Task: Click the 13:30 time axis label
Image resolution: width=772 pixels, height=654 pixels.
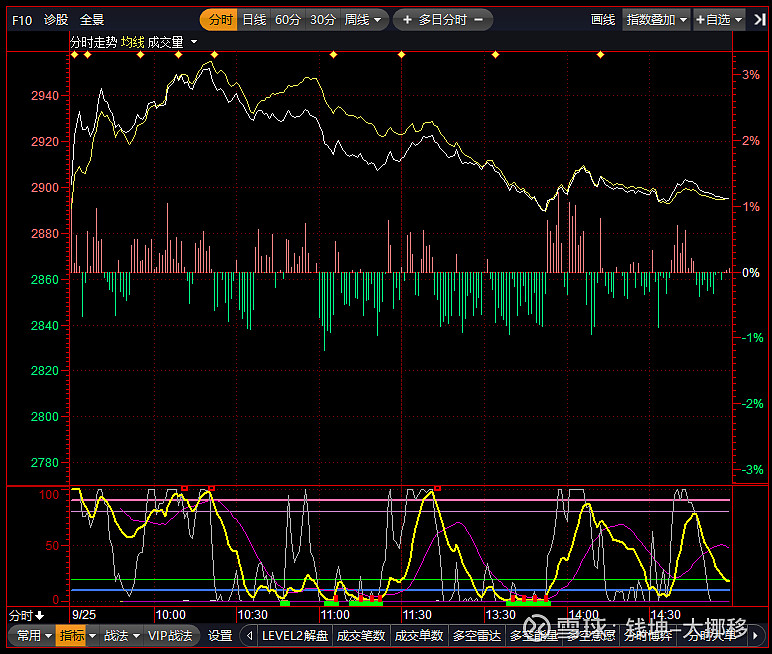Action: click(x=501, y=615)
